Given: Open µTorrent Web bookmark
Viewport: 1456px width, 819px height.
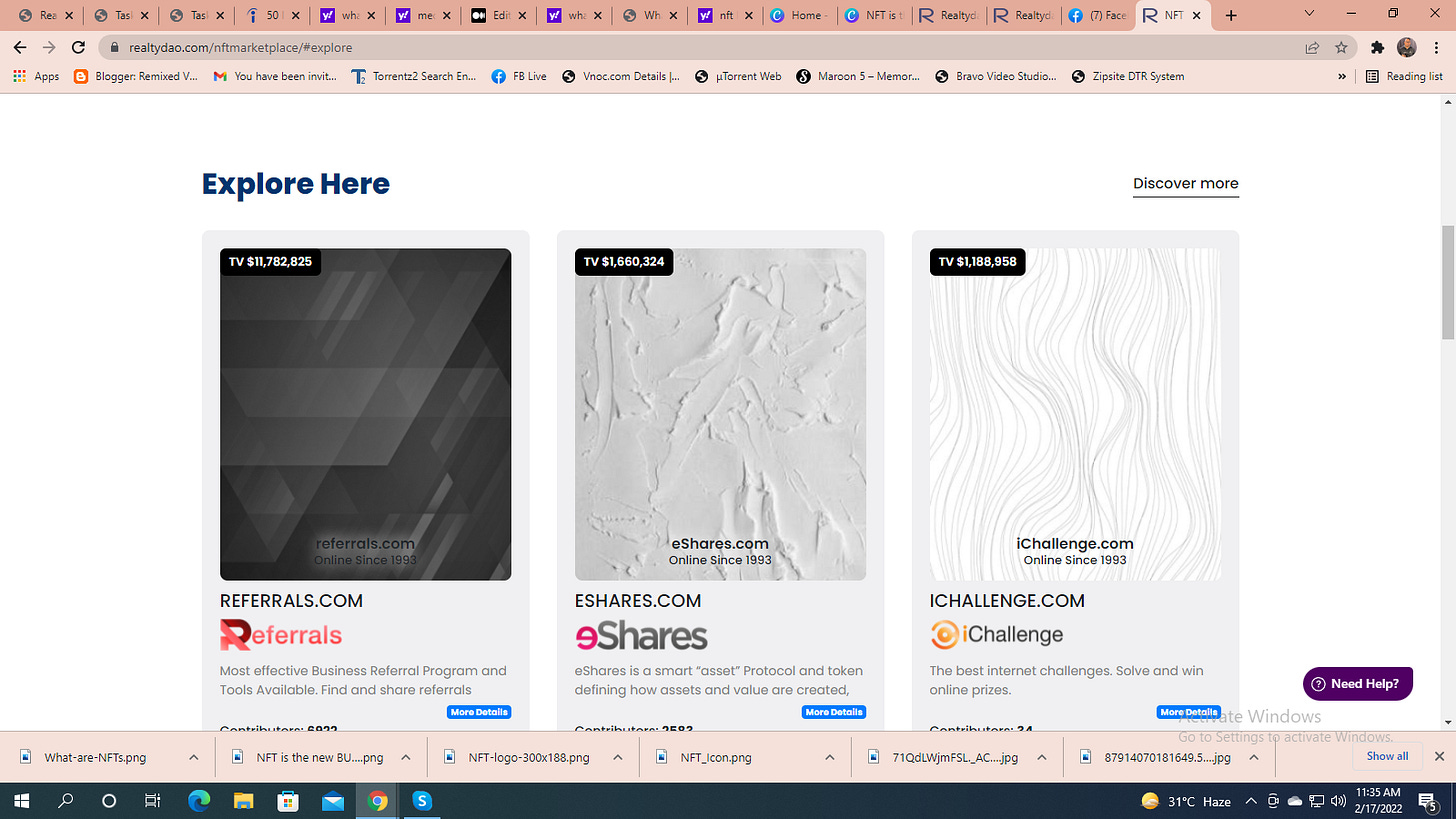Looking at the screenshot, I should (739, 76).
